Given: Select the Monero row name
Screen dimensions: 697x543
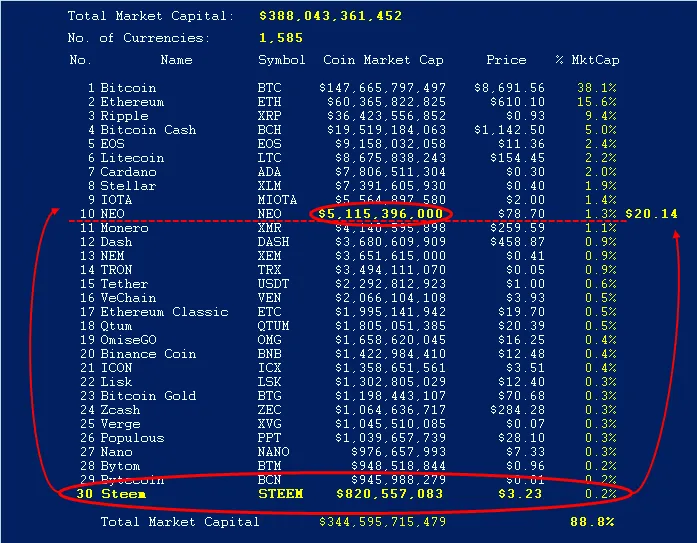Looking at the screenshot, I should click(x=124, y=228).
